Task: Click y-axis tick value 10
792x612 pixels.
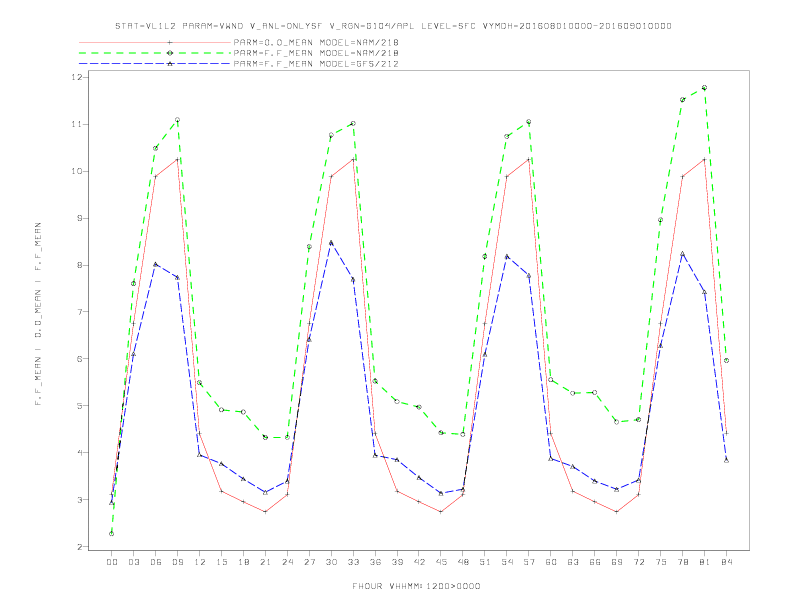Action: point(77,171)
